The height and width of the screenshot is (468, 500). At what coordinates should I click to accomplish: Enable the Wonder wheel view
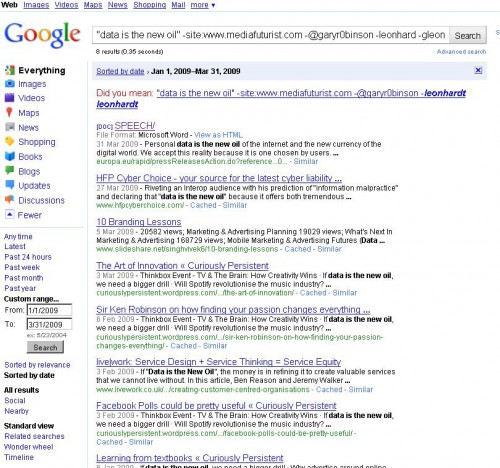coord(29,447)
